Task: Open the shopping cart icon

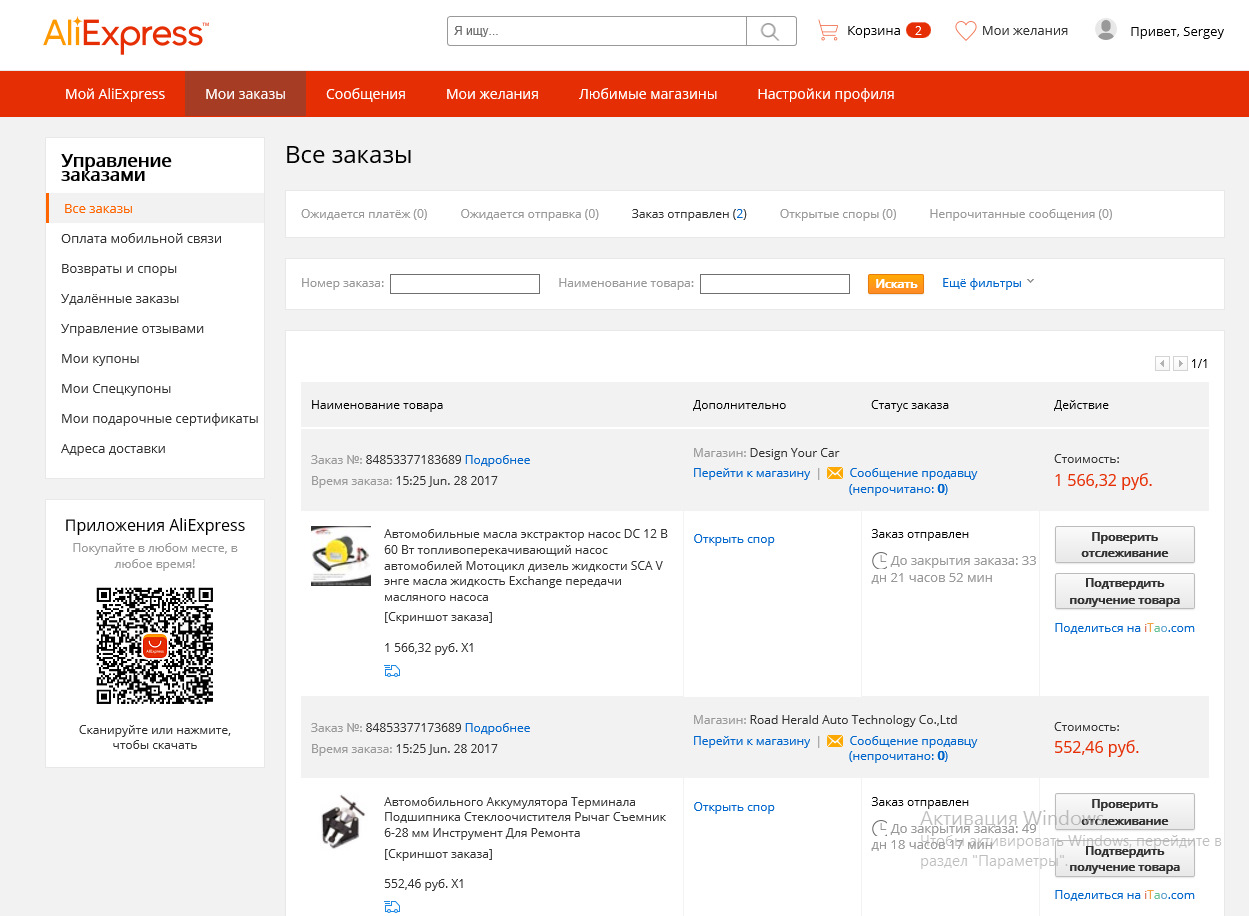Action: tap(827, 31)
